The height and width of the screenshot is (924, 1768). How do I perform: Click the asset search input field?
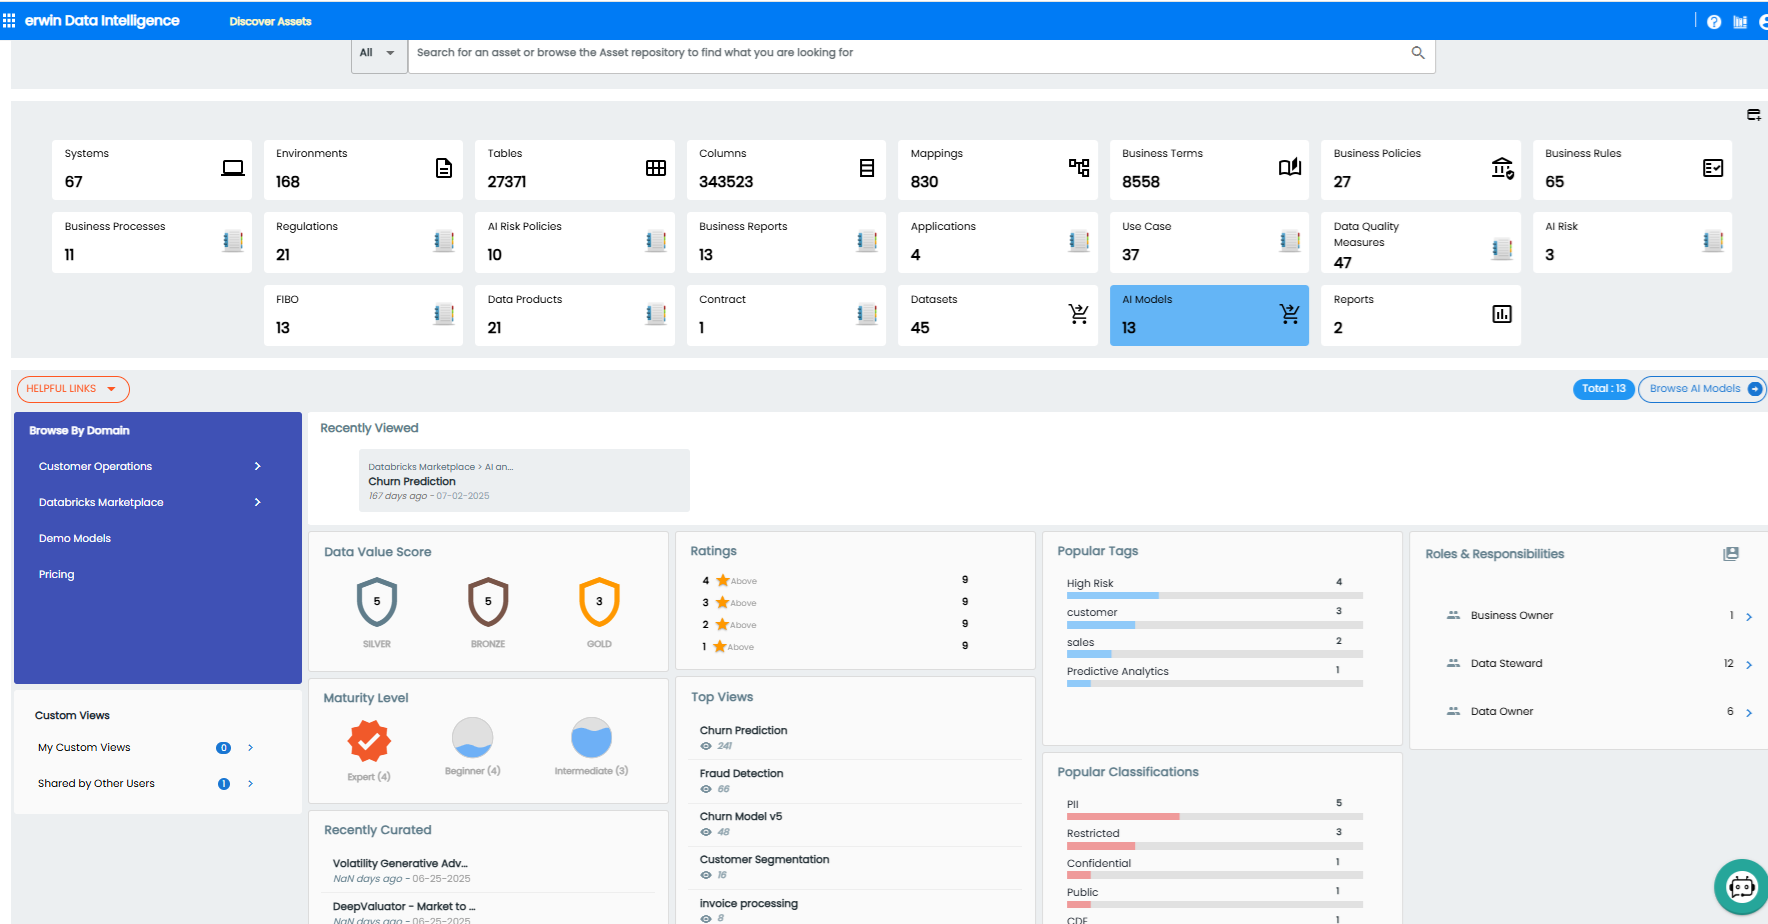click(910, 53)
